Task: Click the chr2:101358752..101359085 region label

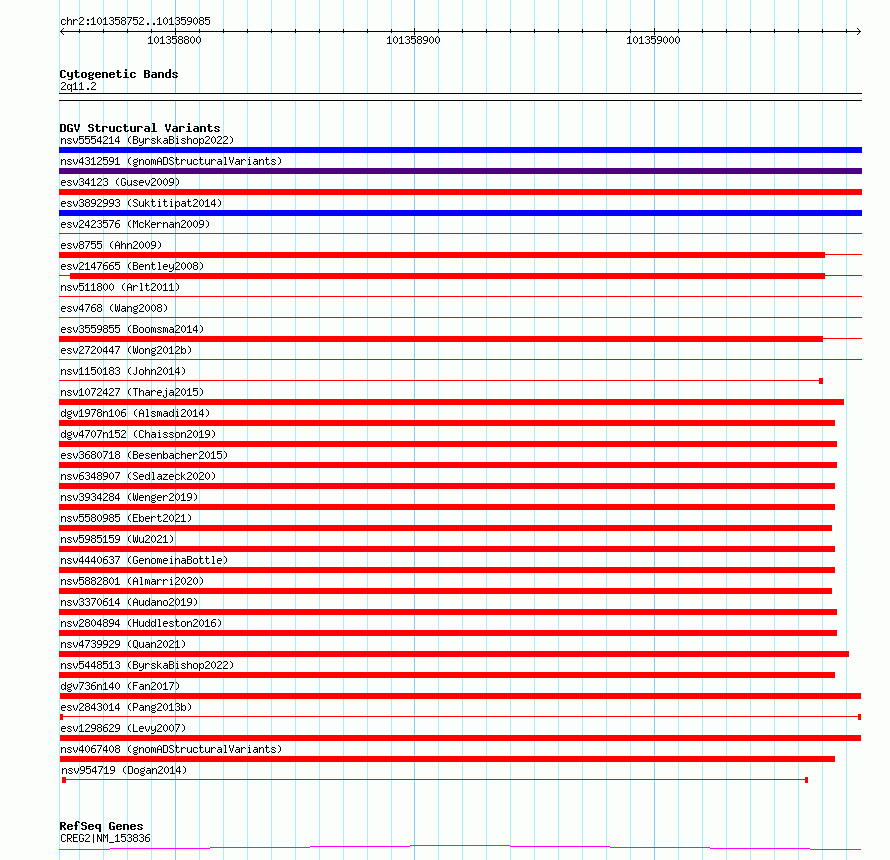Action: click(135, 21)
